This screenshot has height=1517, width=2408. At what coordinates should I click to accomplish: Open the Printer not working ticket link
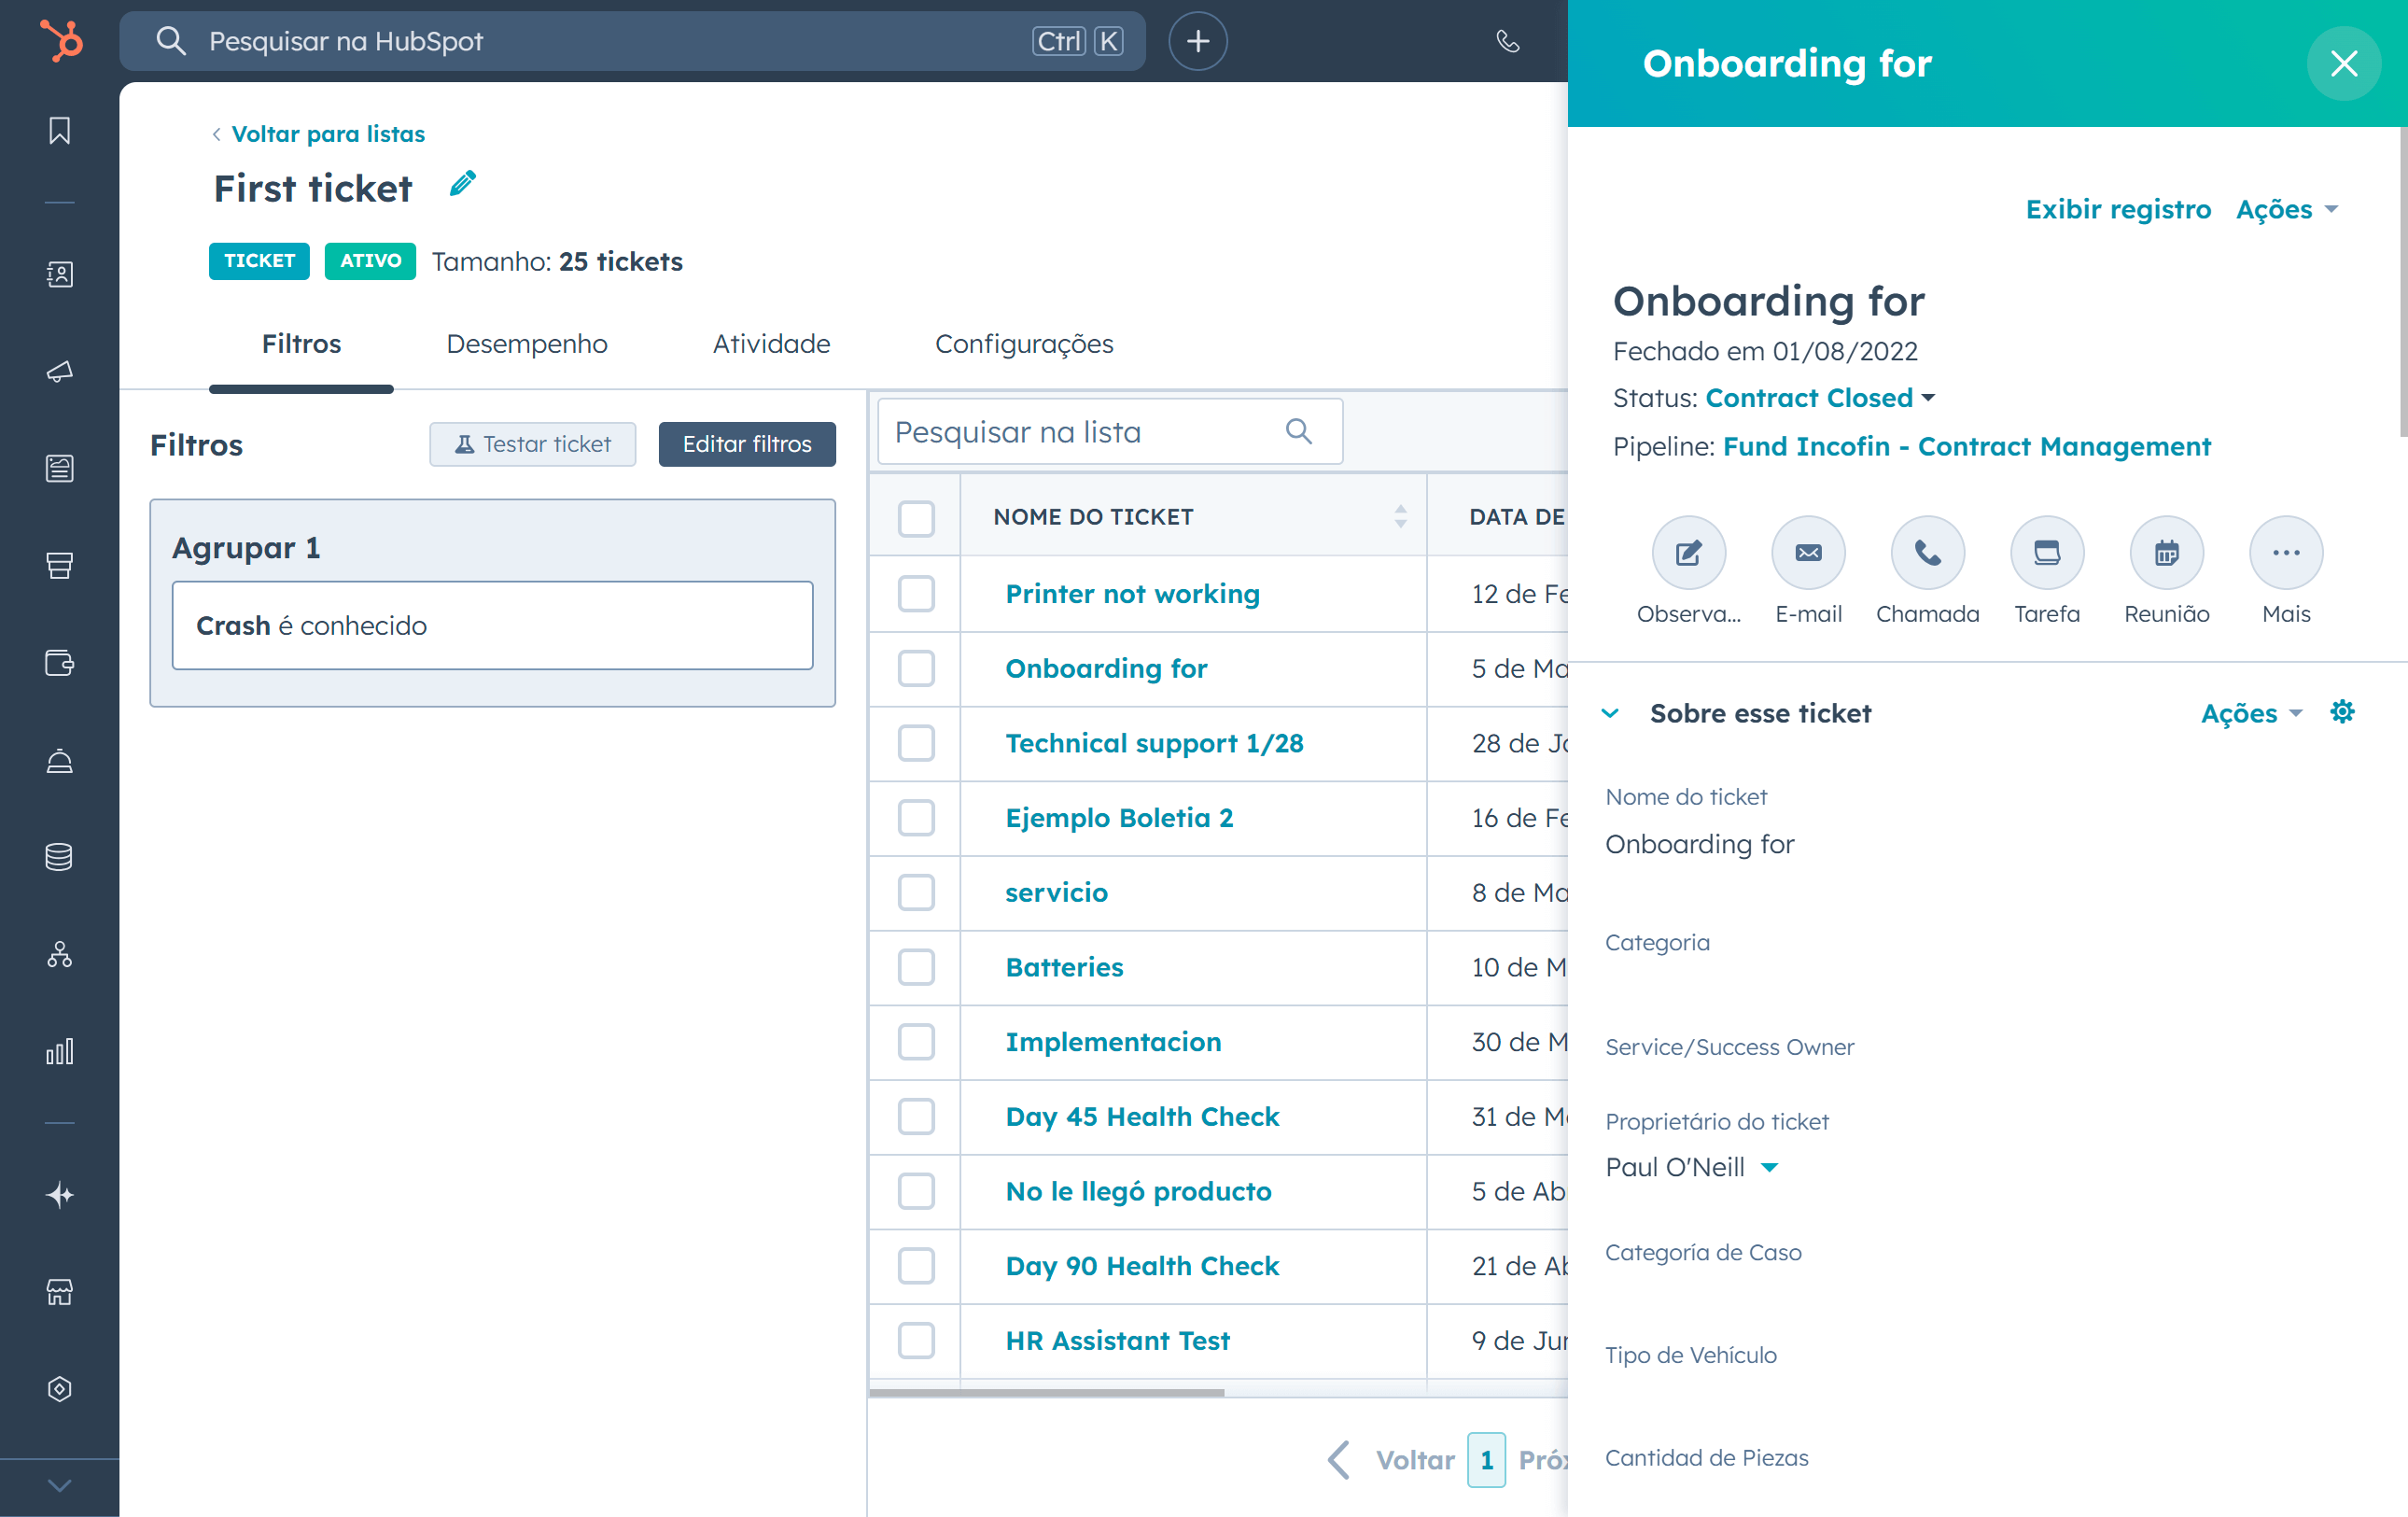click(1132, 594)
